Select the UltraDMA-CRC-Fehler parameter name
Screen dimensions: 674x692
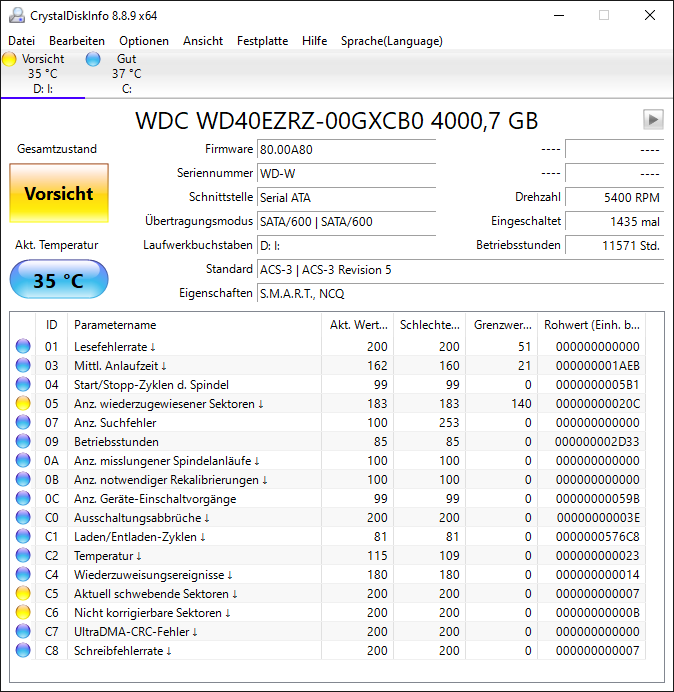136,632
